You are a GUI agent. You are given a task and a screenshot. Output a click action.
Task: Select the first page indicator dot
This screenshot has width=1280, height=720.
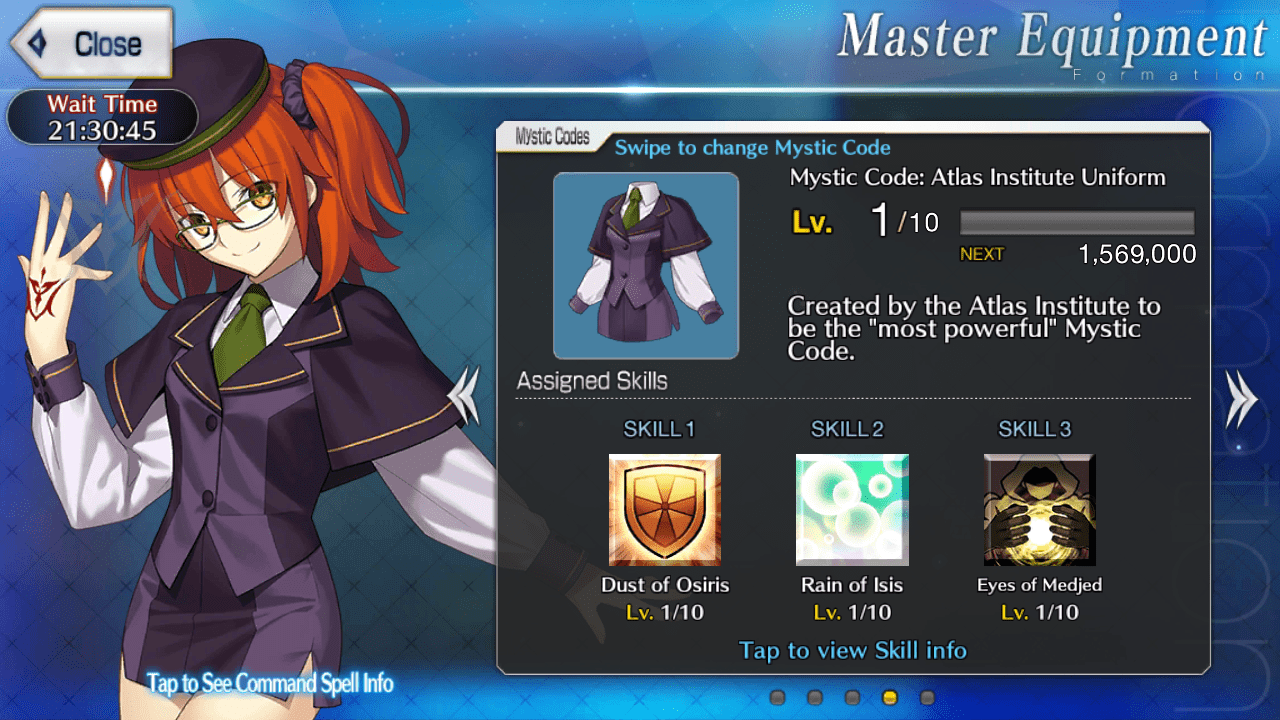[x=778, y=697]
